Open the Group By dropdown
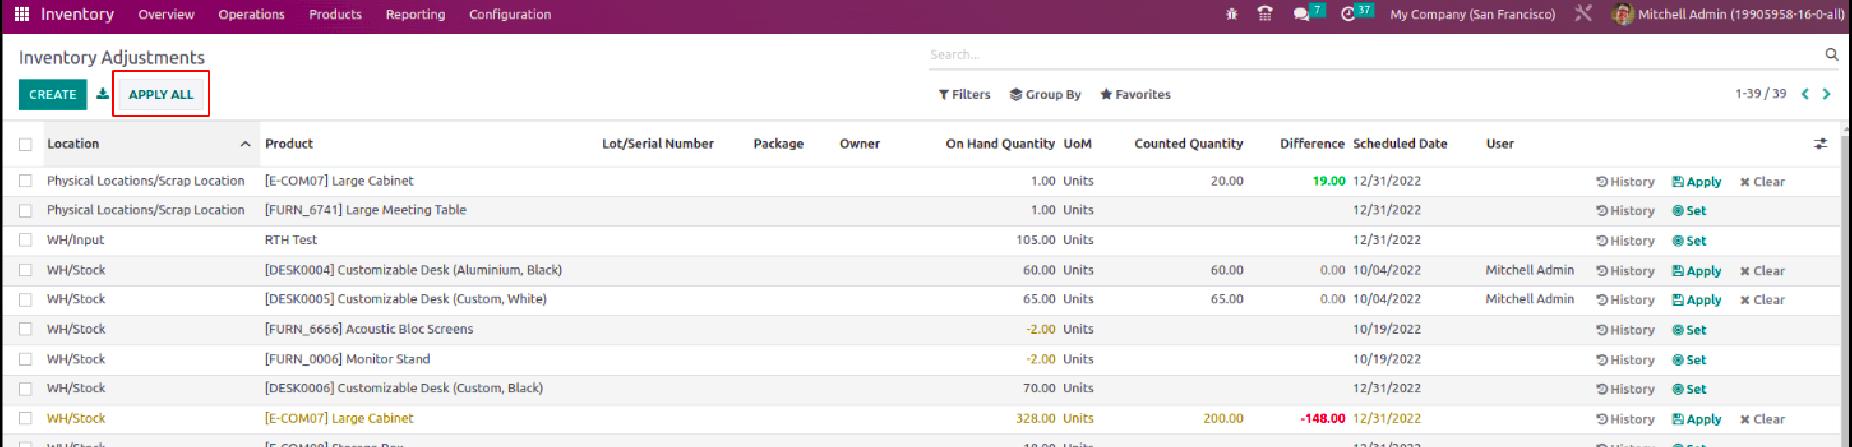Image resolution: width=1852 pixels, height=447 pixels. 1045,94
